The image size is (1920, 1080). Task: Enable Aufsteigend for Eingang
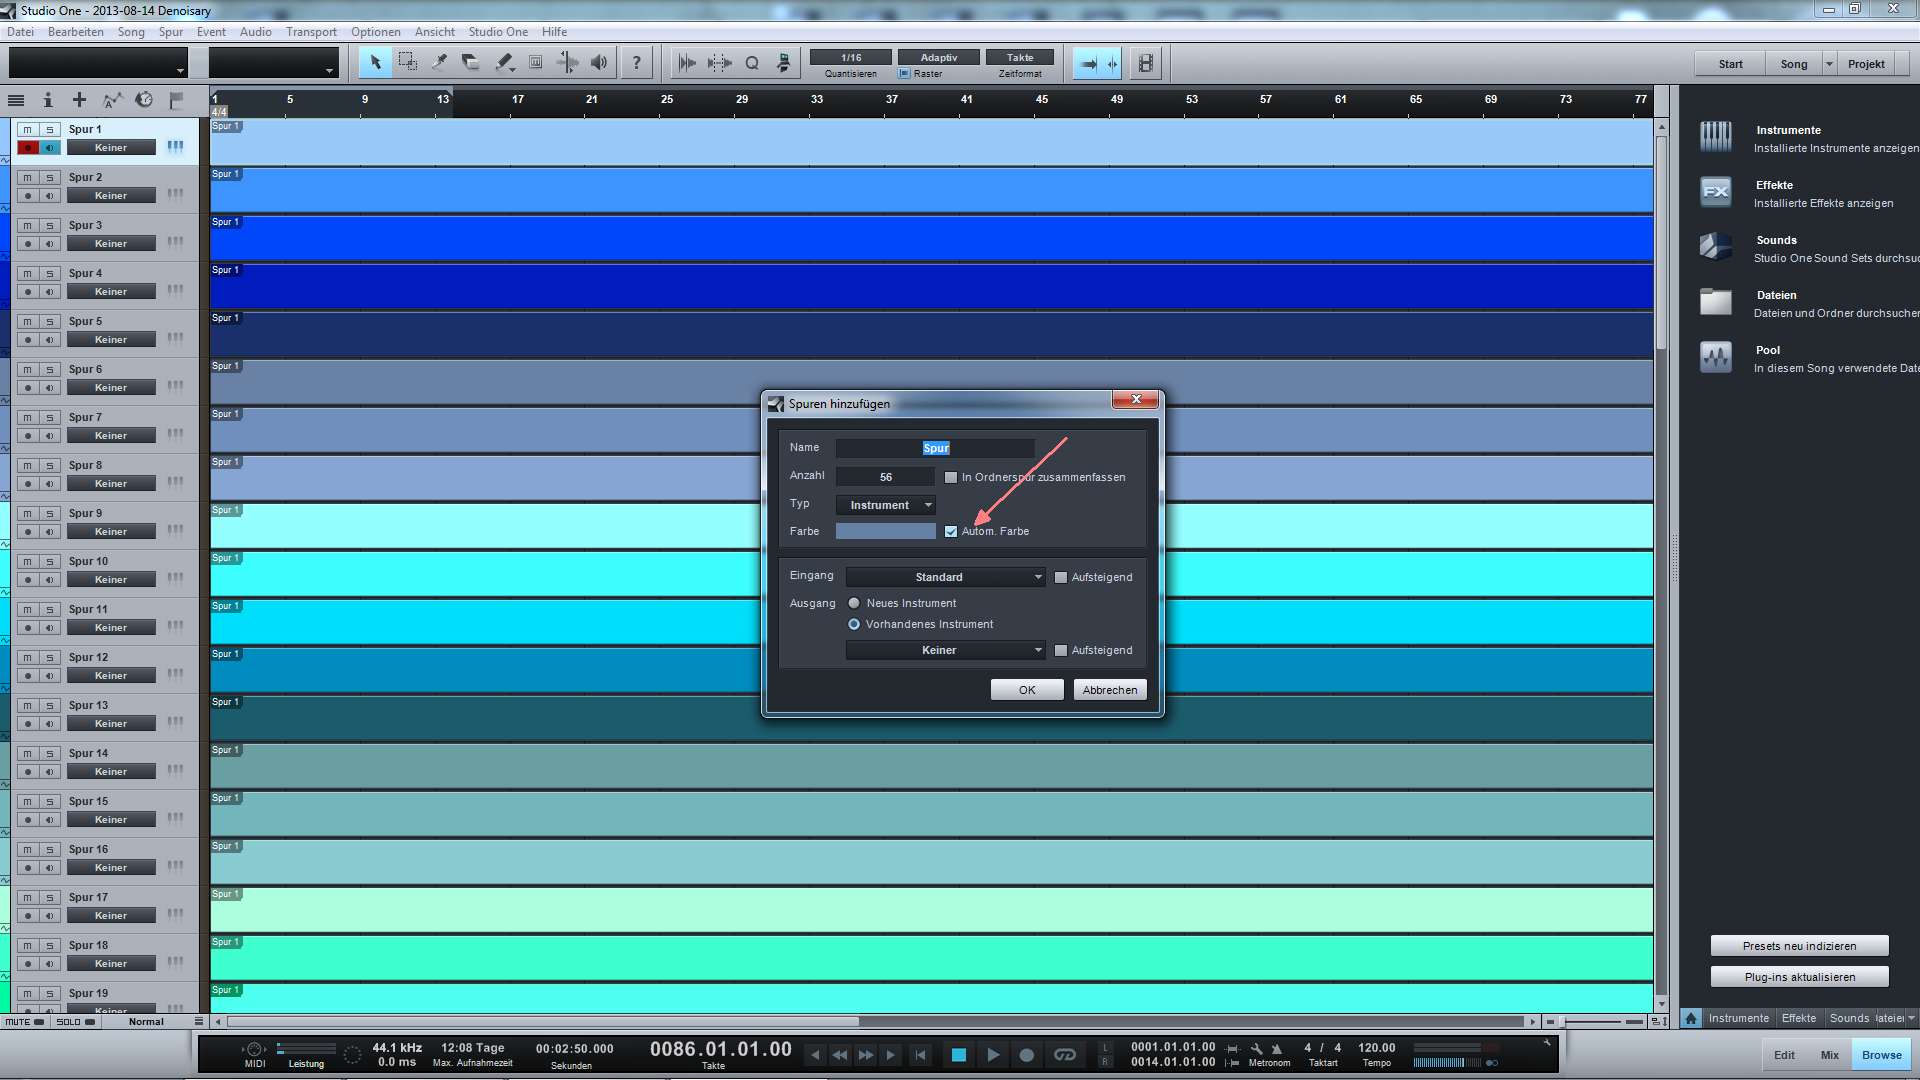pos(1061,577)
